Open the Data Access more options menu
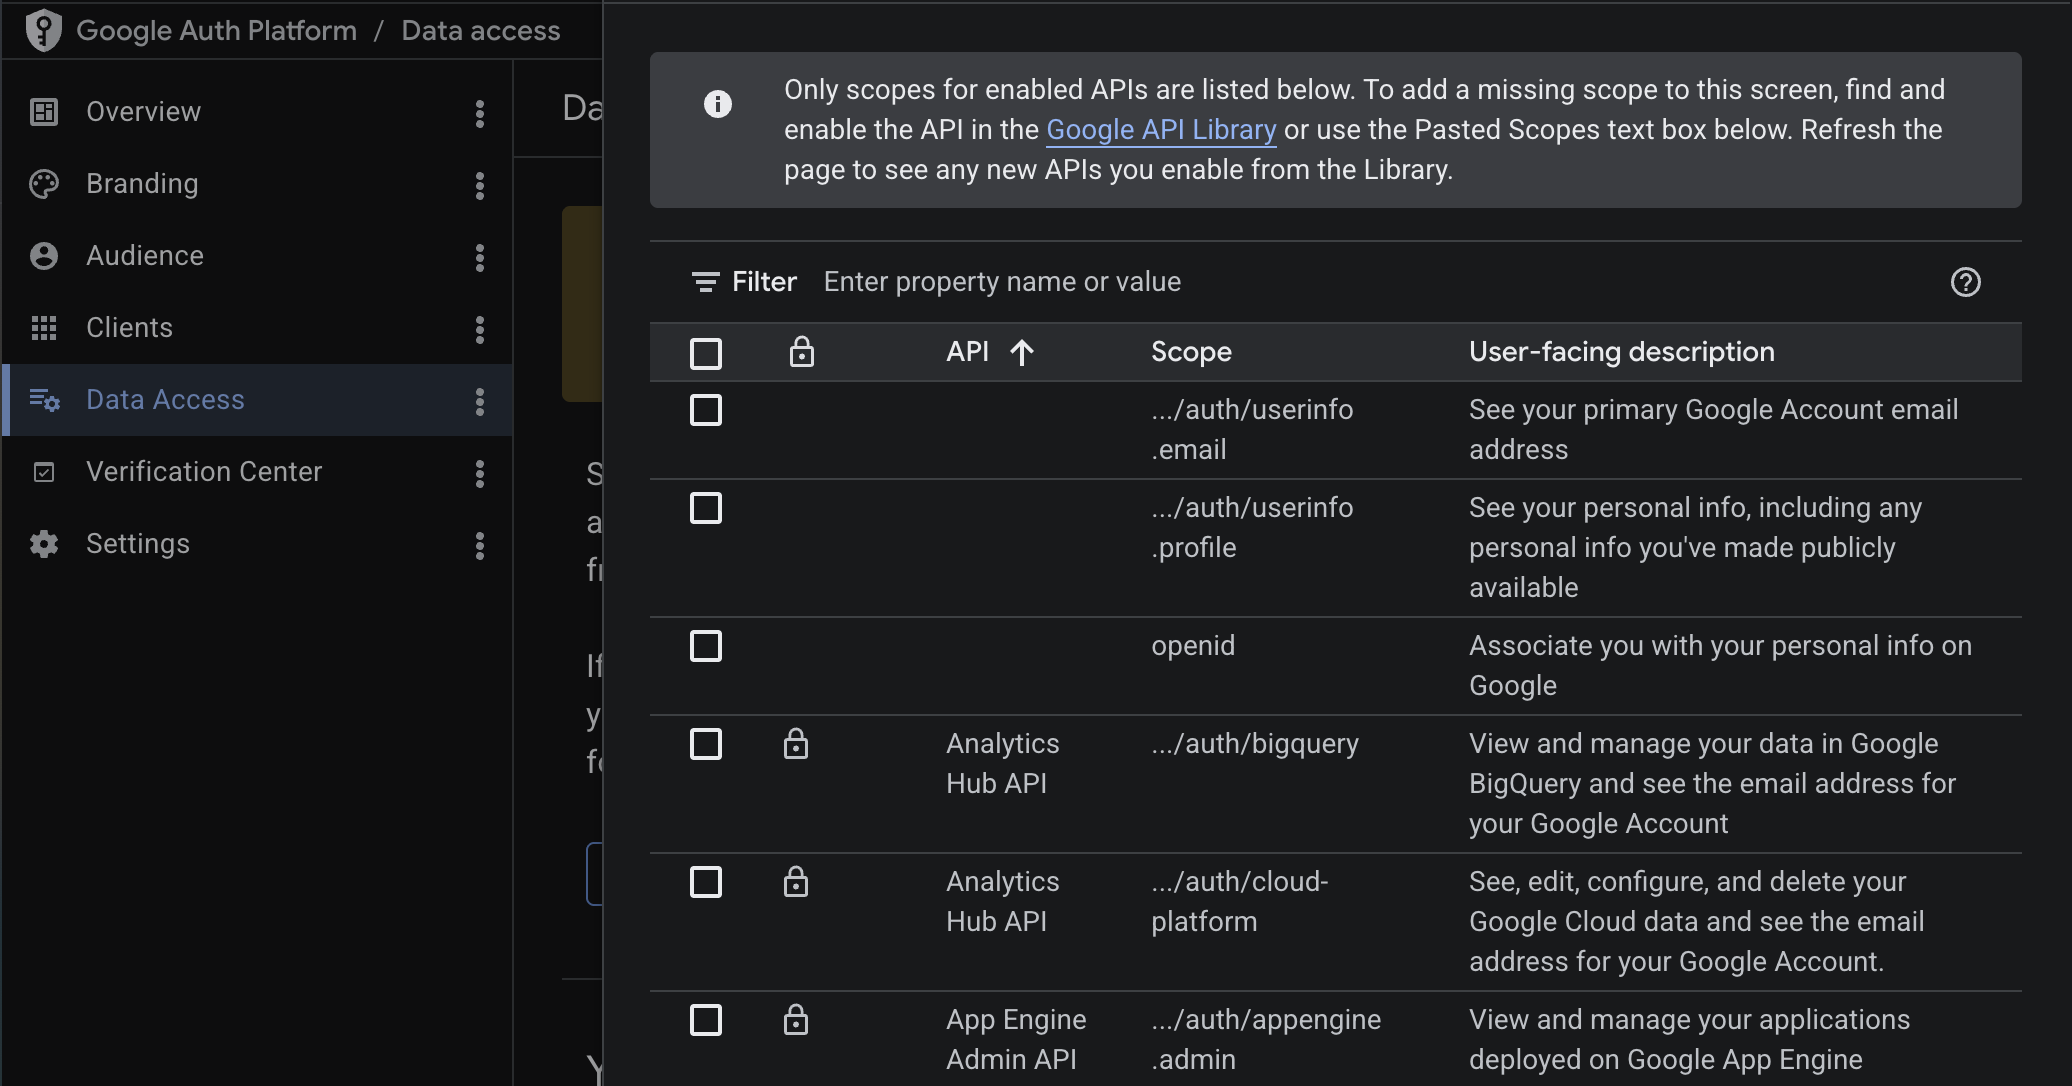 click(480, 401)
